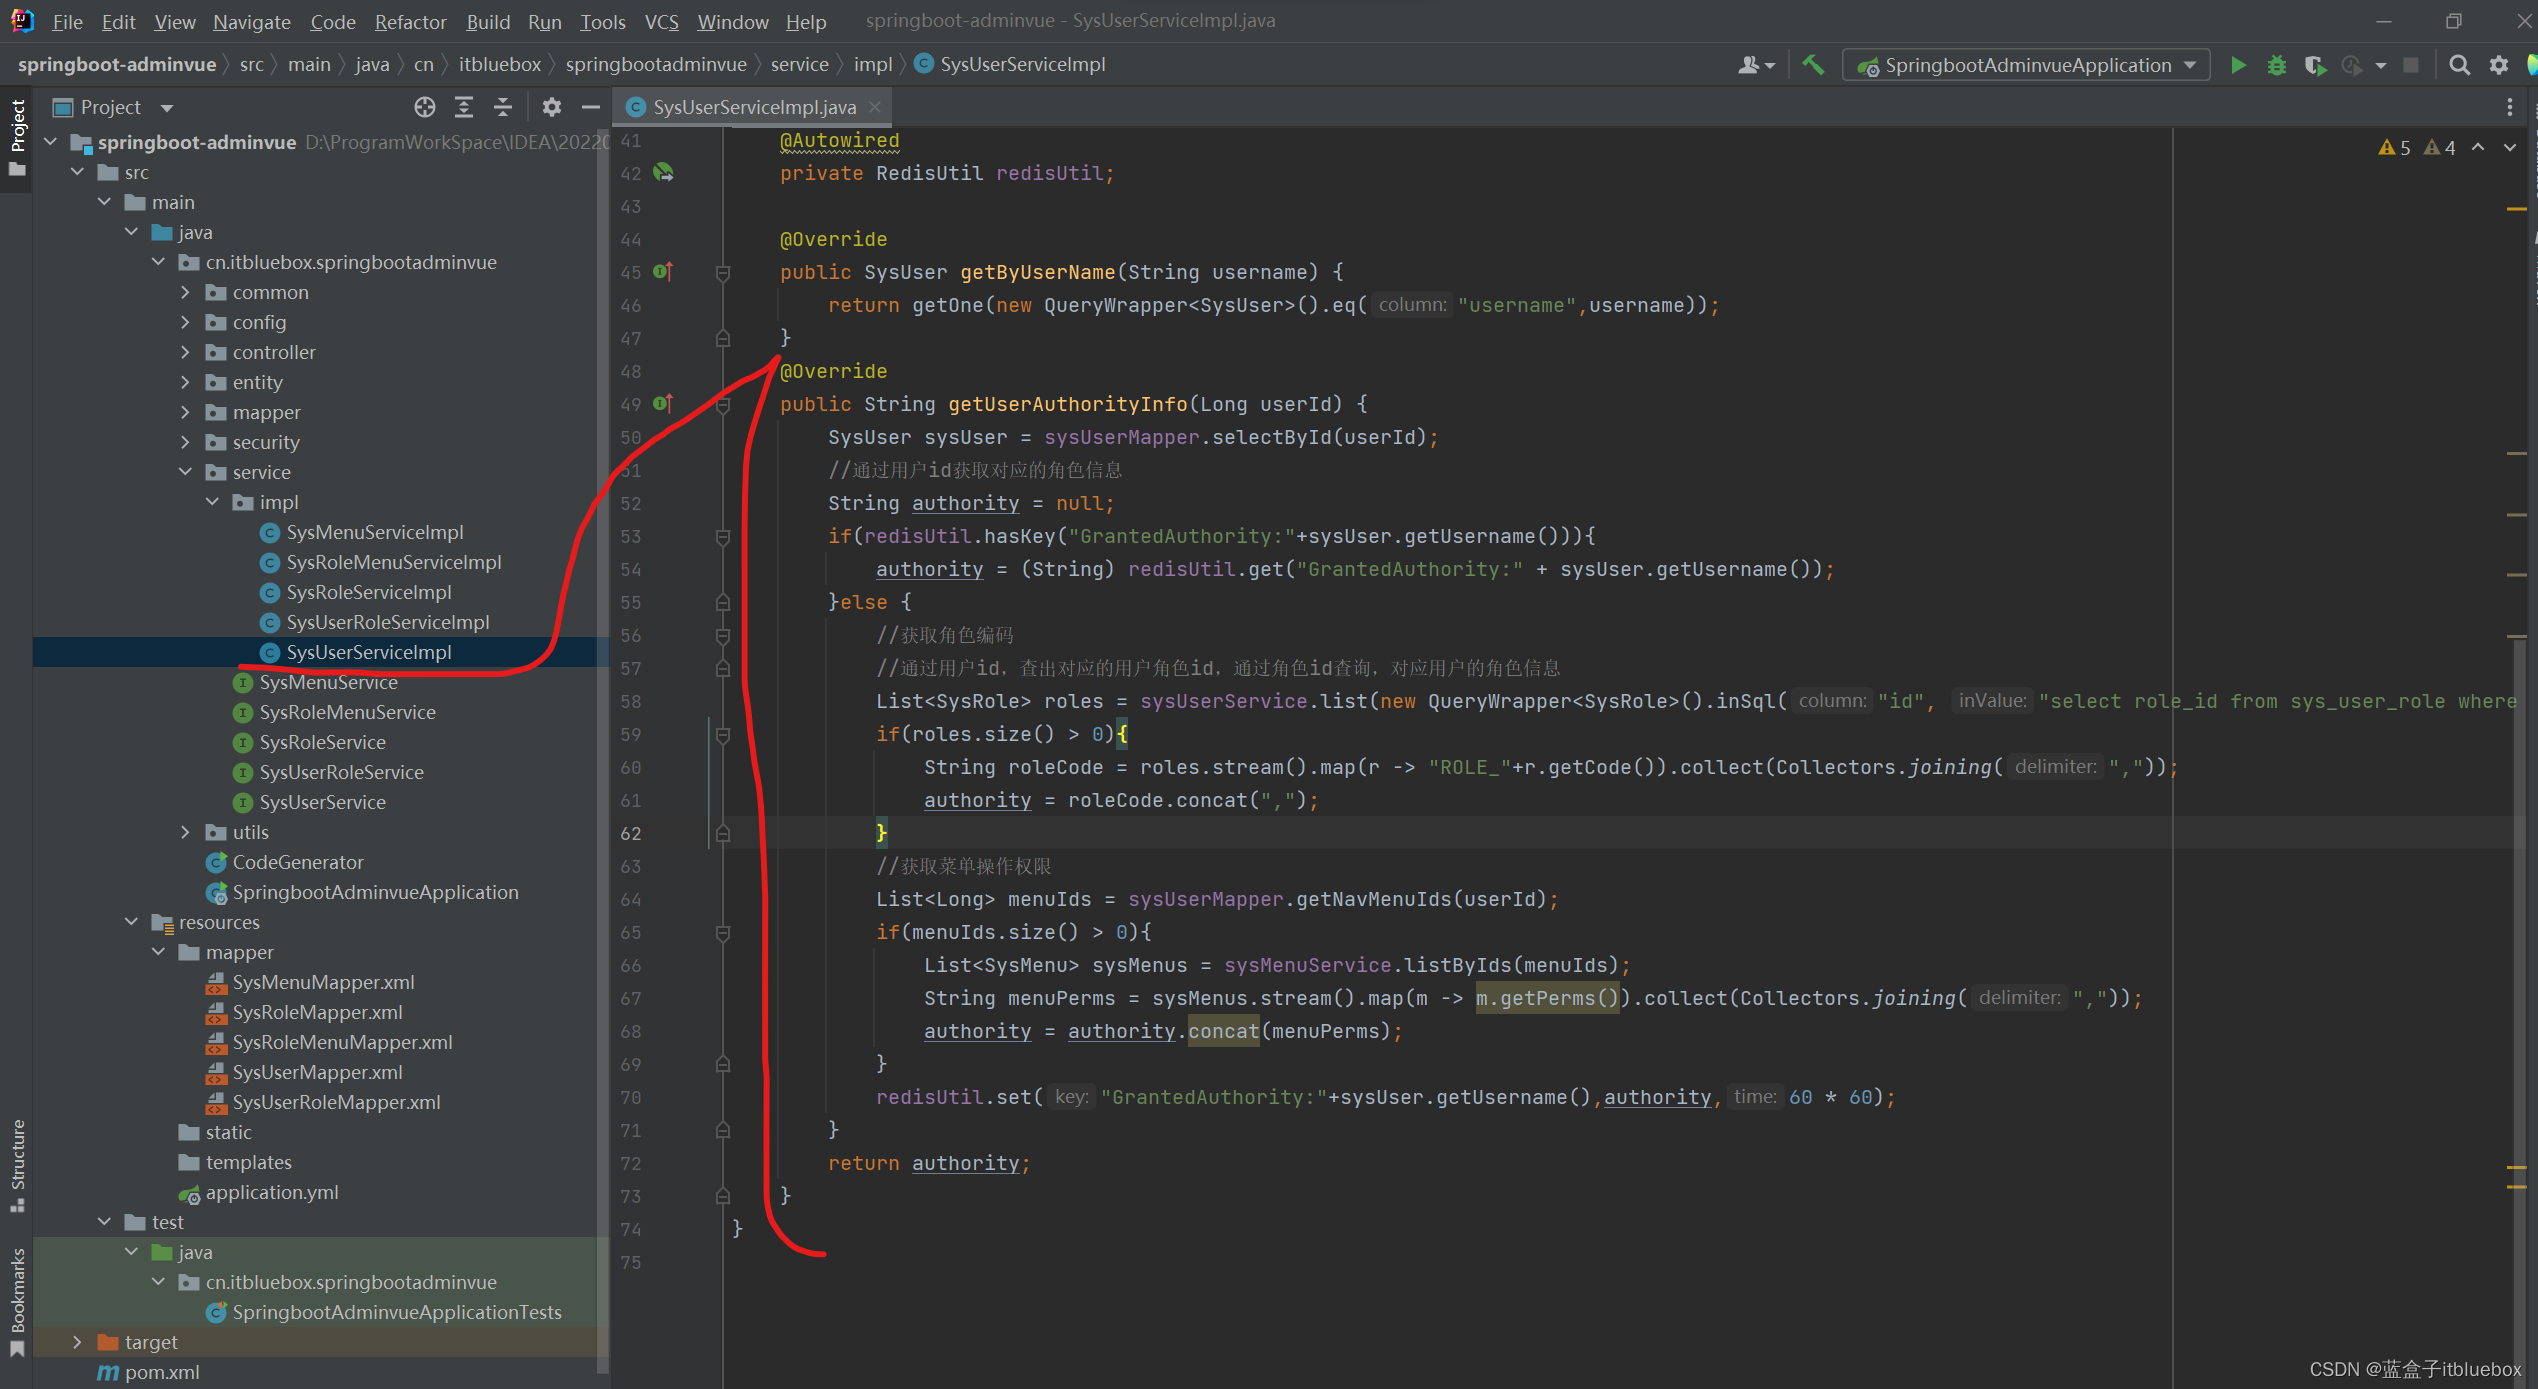
Task: Open the VCS menu
Action: 661,21
